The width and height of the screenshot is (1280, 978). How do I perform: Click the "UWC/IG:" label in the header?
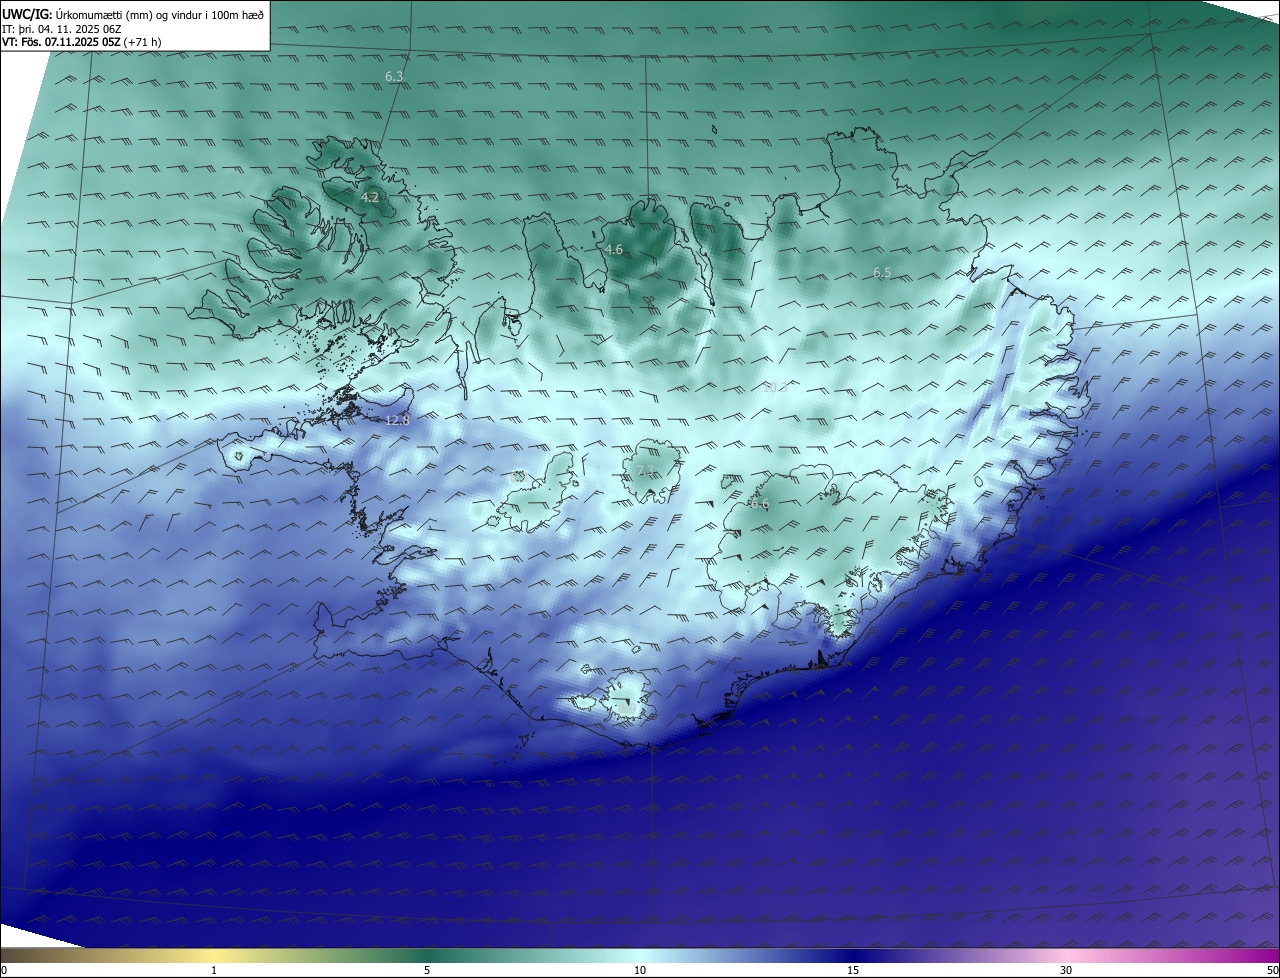27,14
